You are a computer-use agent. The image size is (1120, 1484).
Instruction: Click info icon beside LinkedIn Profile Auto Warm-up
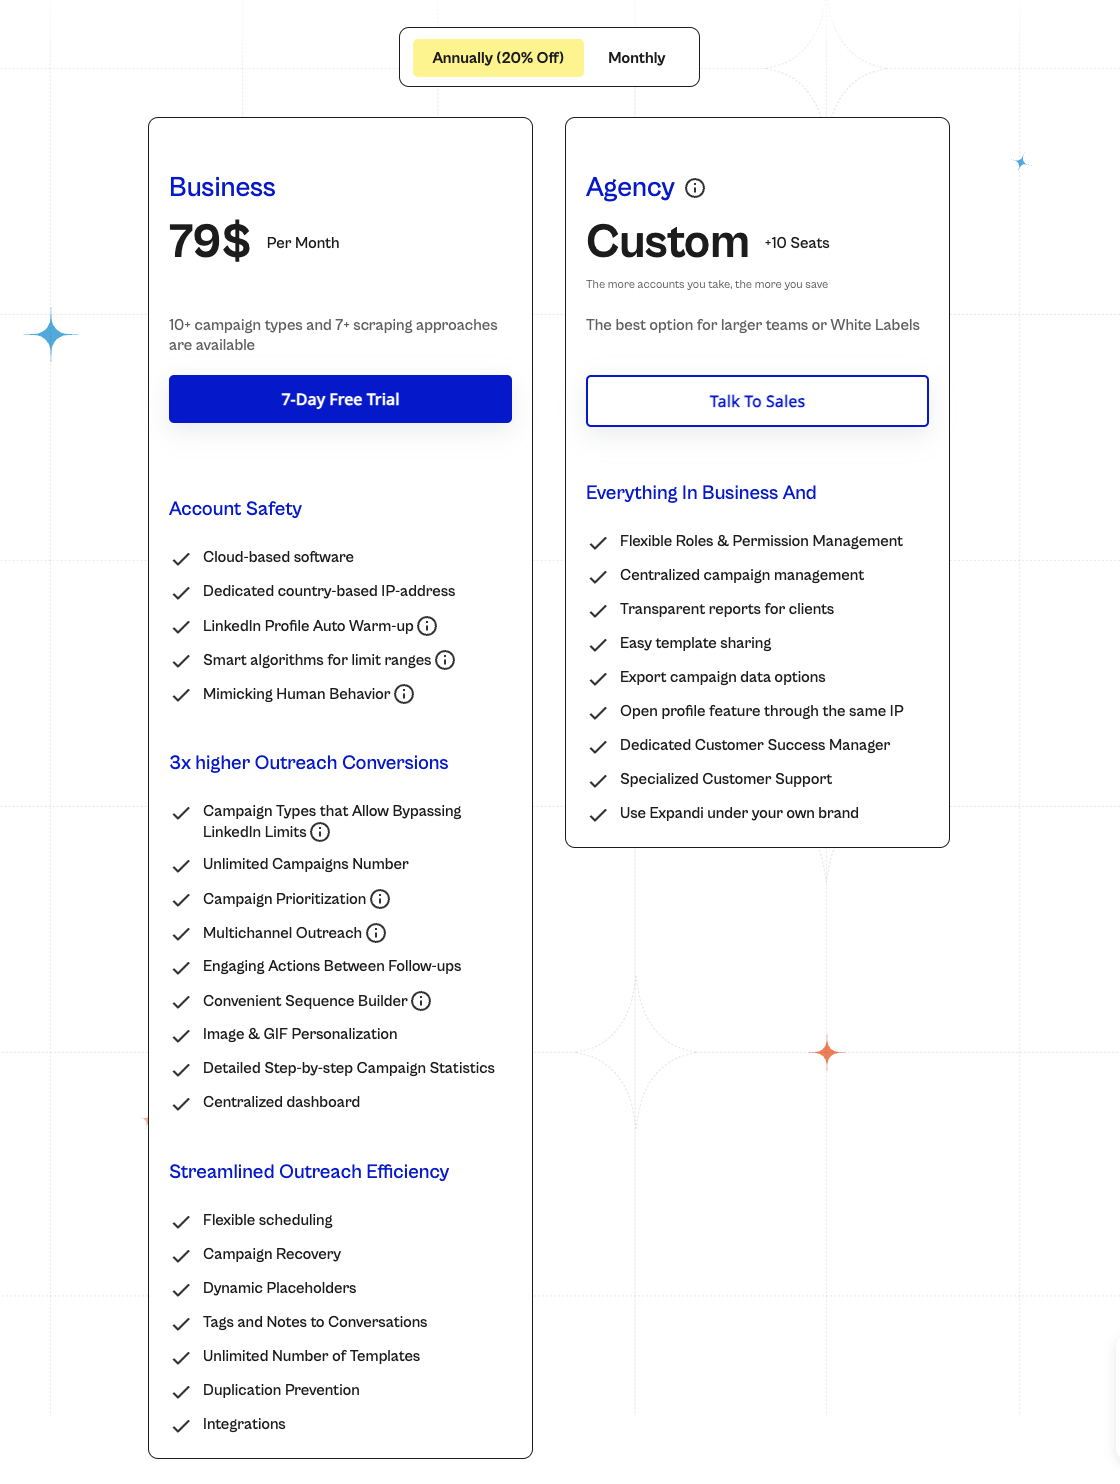[427, 626]
